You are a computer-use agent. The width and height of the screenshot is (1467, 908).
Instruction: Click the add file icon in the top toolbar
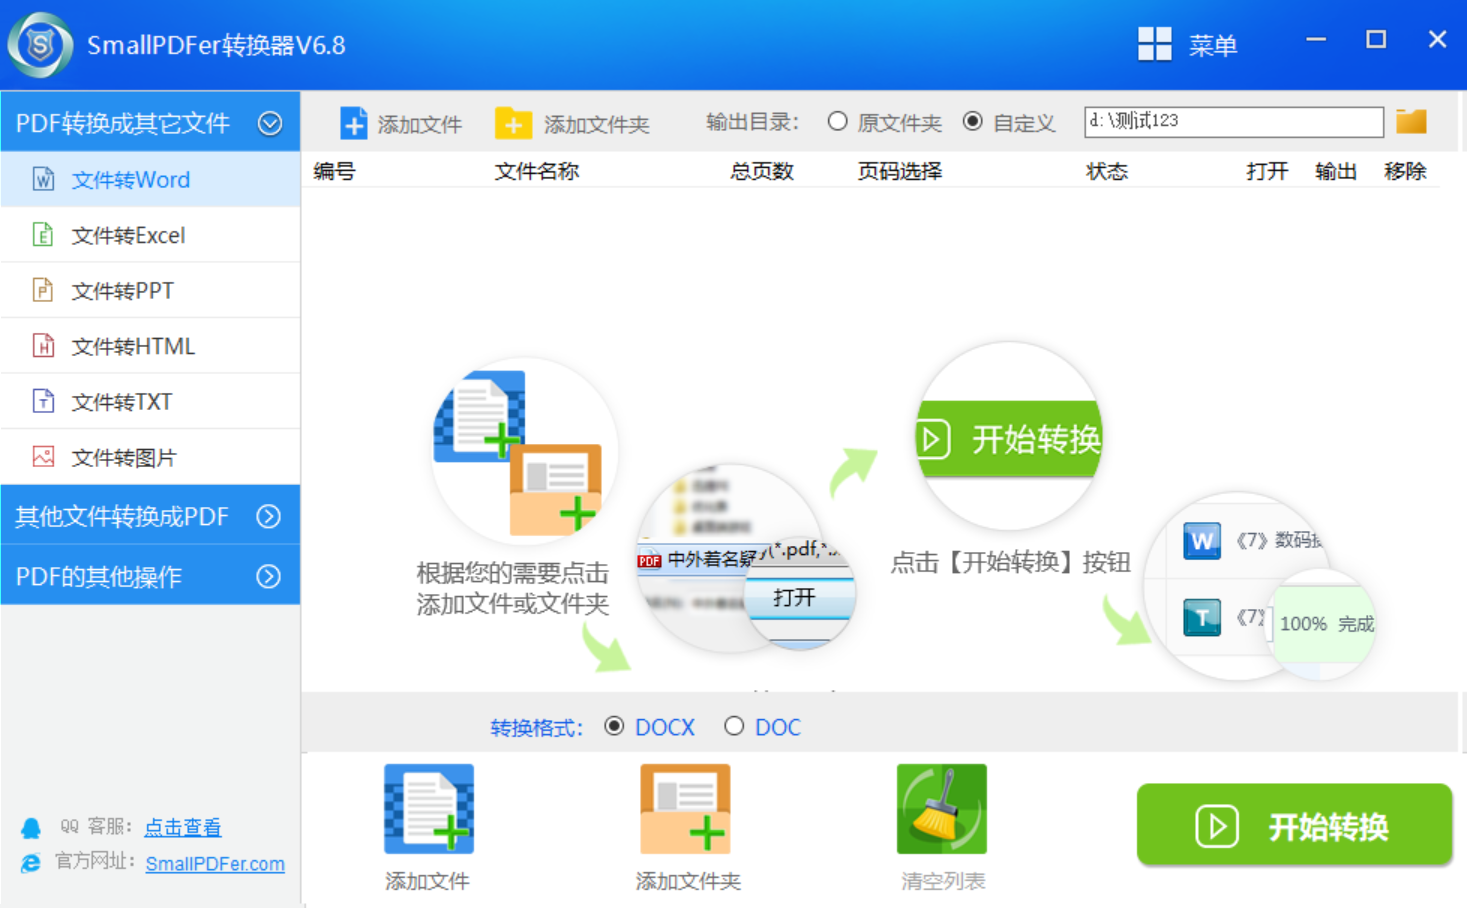353,123
